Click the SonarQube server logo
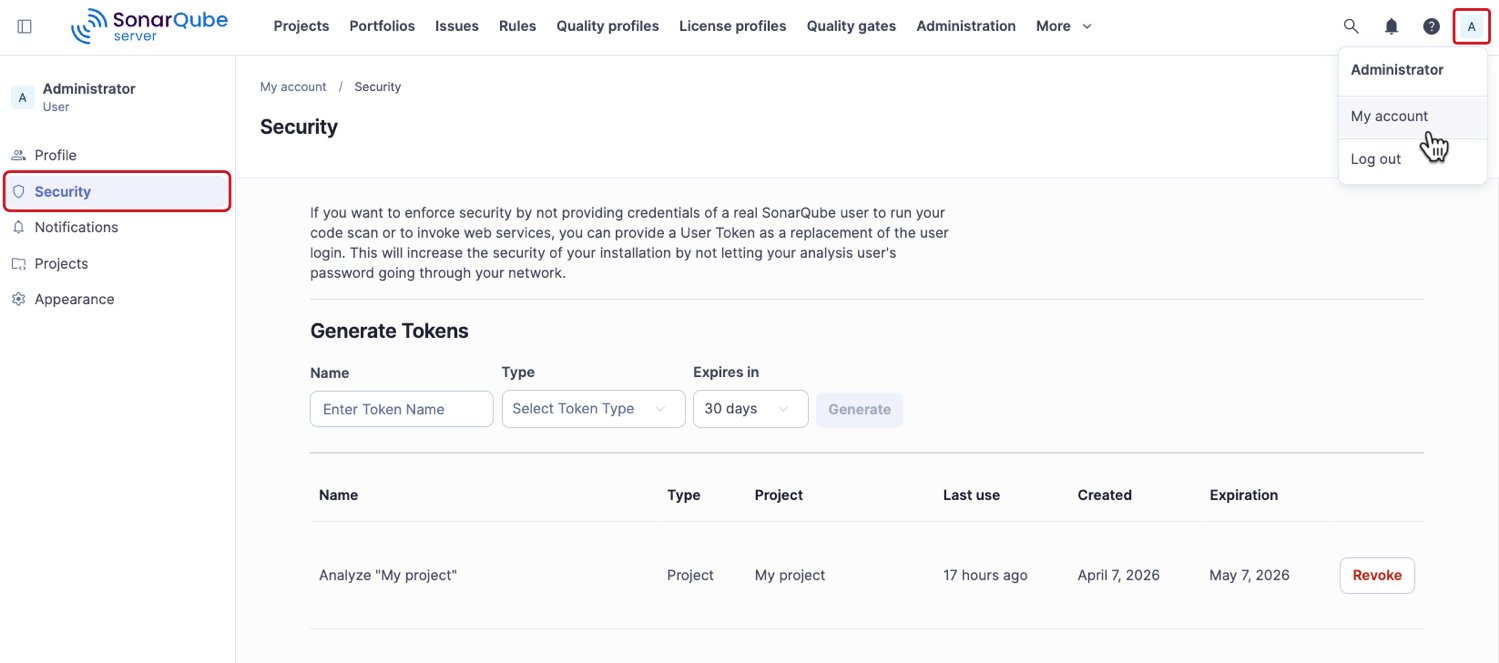Screen dimensions: 1499x663 click(146, 26)
